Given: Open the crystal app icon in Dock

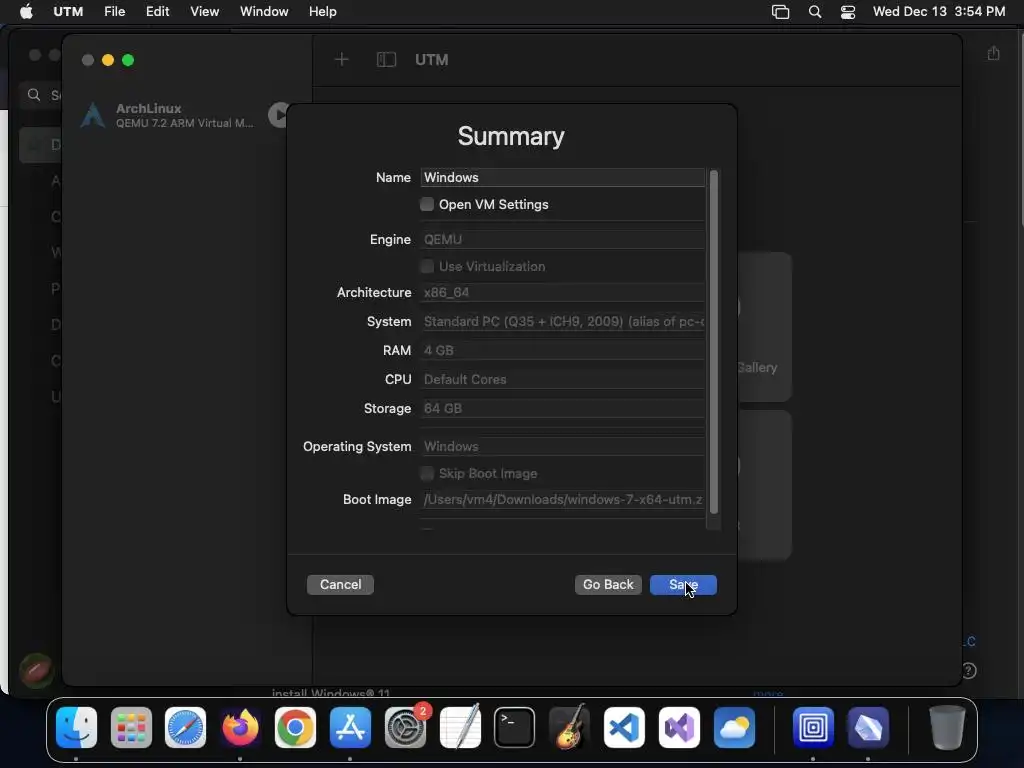Looking at the screenshot, I should click(x=868, y=727).
